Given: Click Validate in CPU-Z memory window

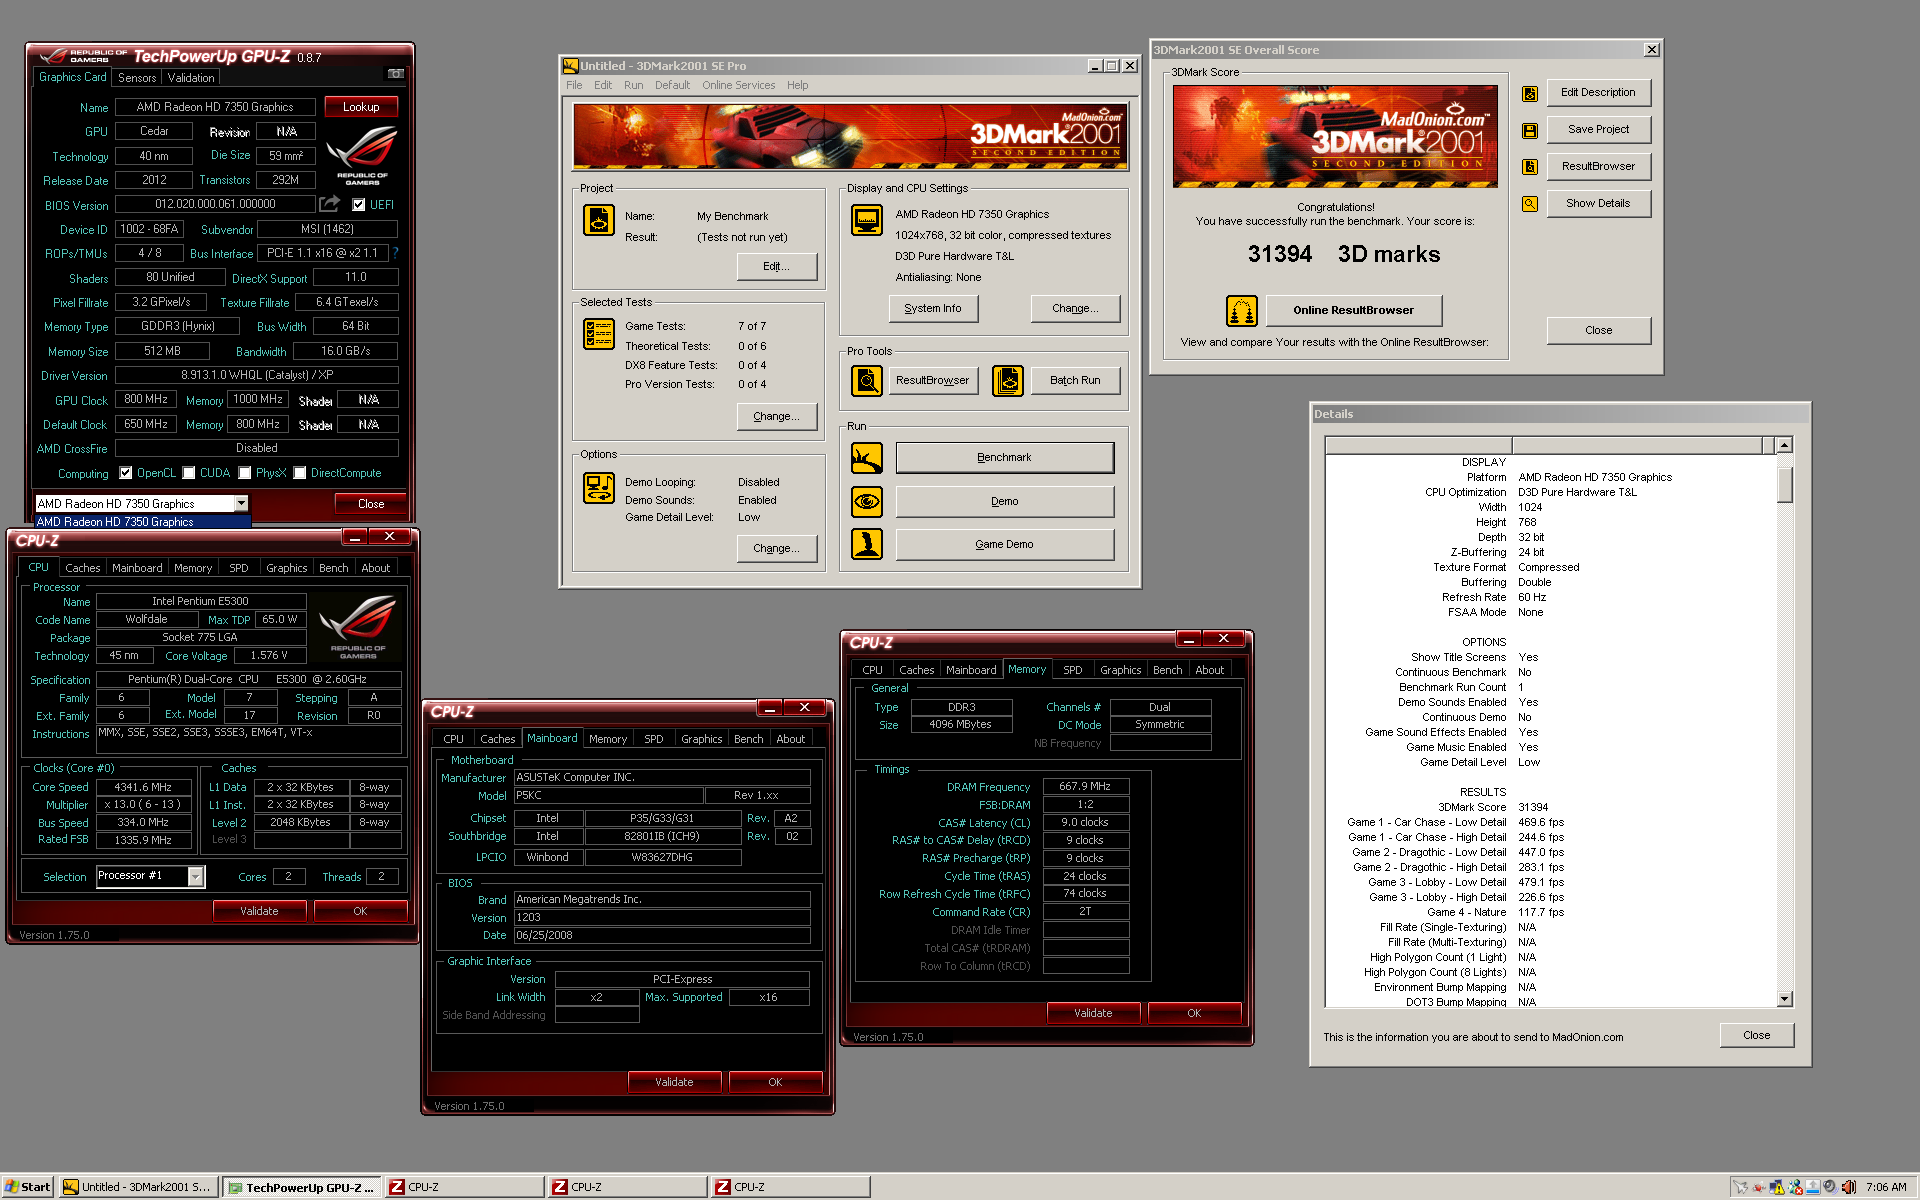Looking at the screenshot, I should point(1092,1013).
